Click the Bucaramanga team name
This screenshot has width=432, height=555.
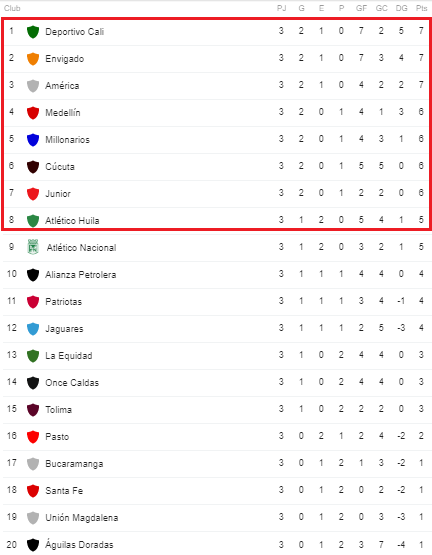point(74,464)
